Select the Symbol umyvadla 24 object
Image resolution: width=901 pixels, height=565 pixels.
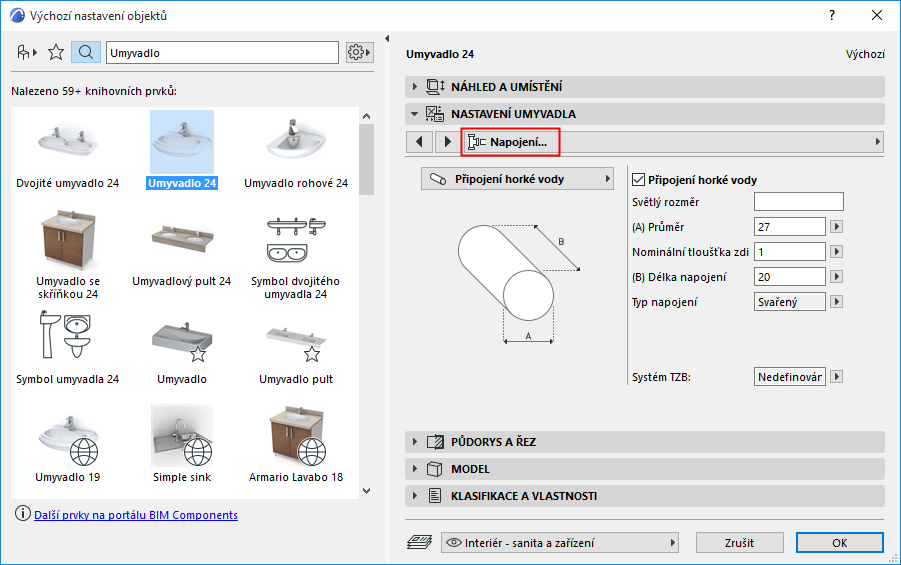click(x=67, y=348)
